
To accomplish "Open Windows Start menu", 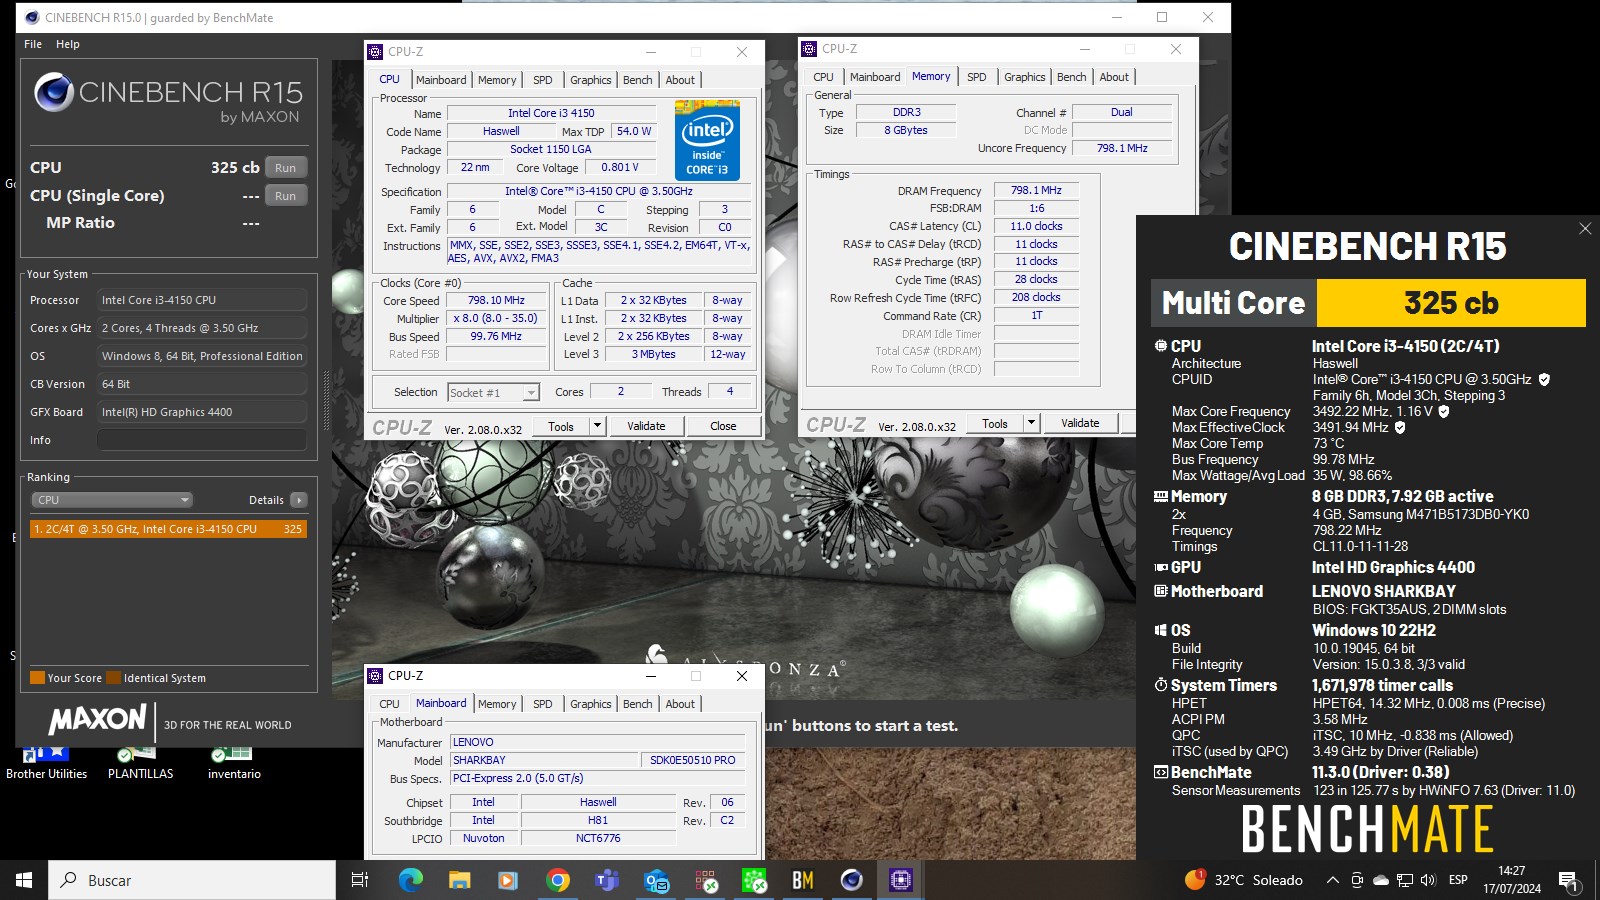I will click(x=24, y=880).
